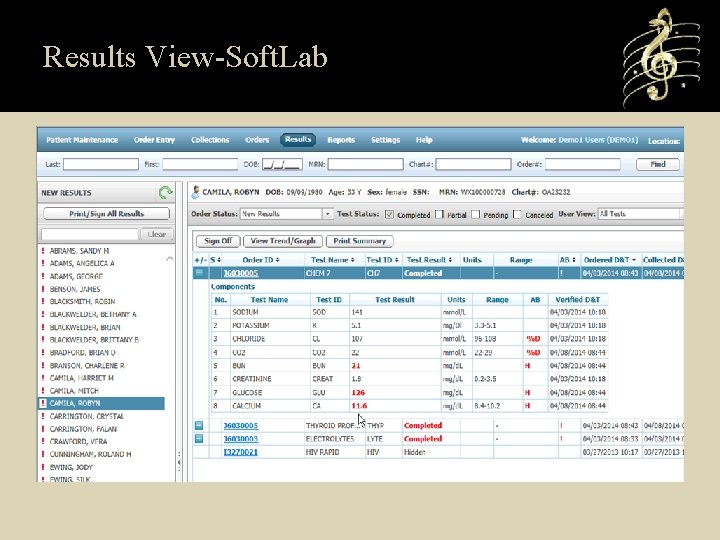Click the Print Summary button
720x540 pixels.
(x=360, y=241)
